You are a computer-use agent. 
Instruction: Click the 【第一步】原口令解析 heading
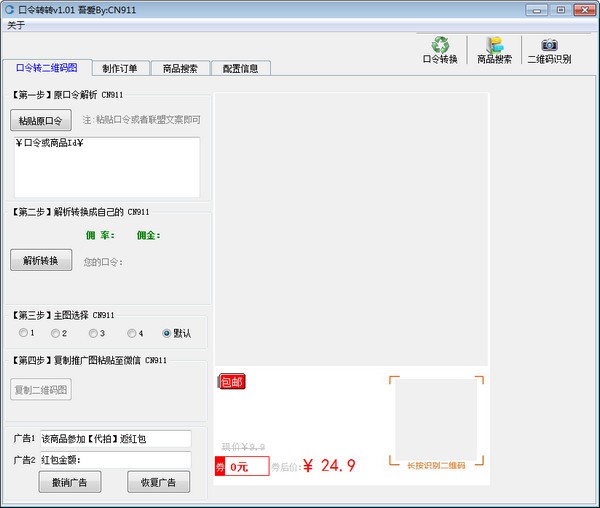click(x=67, y=95)
